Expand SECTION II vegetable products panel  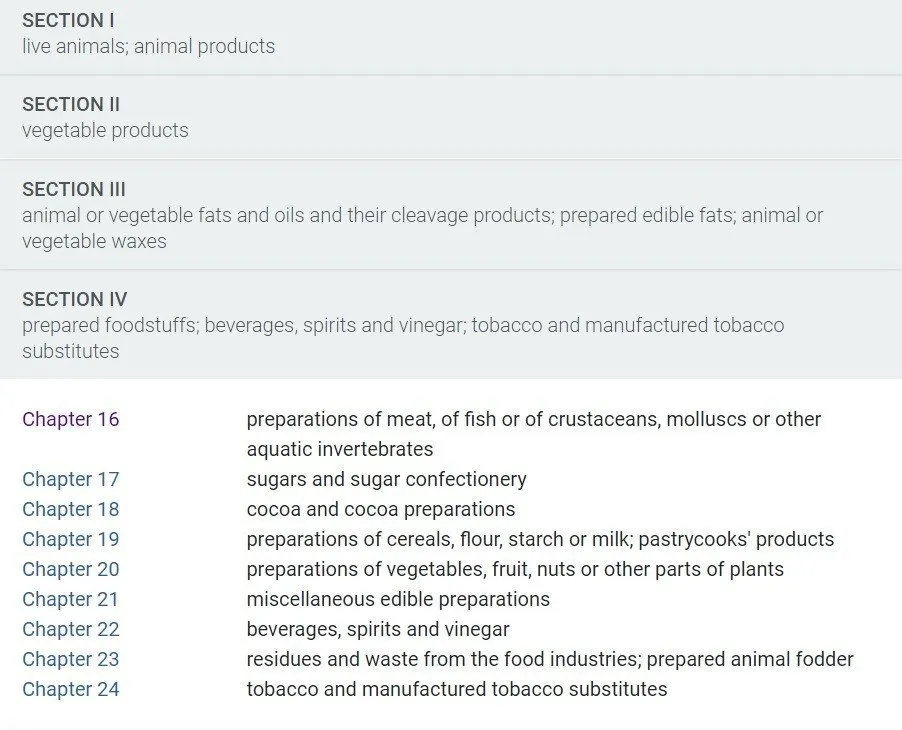(451, 117)
